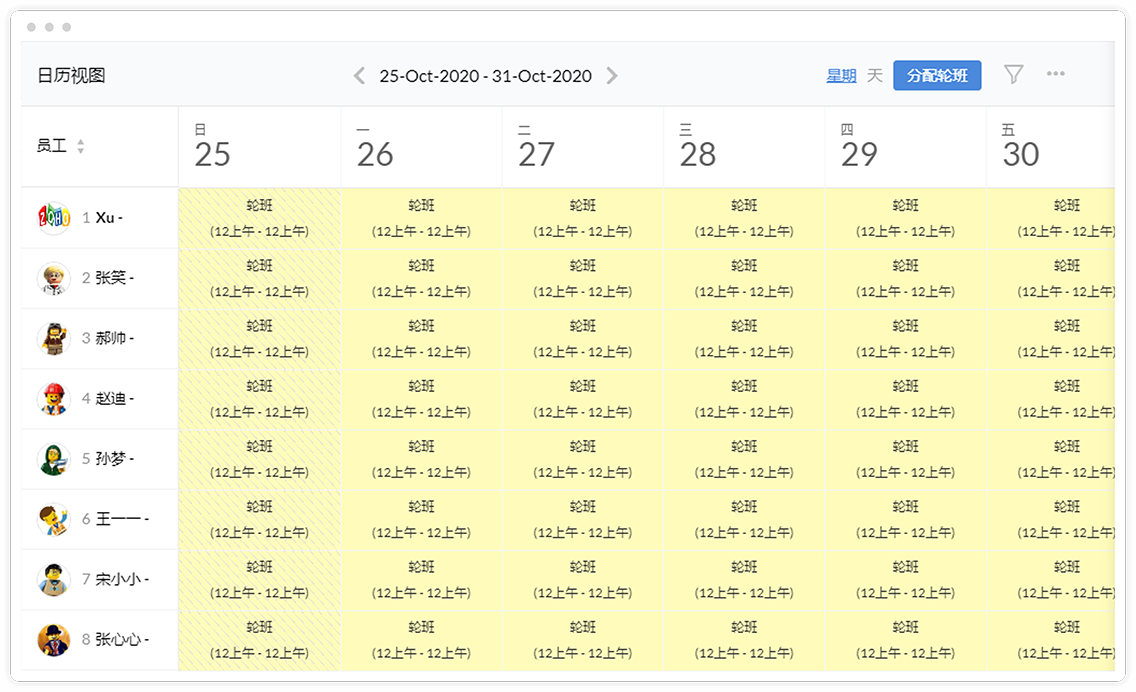Switch to the 天 day view
This screenshot has width=1136, height=692.
tap(875, 75)
